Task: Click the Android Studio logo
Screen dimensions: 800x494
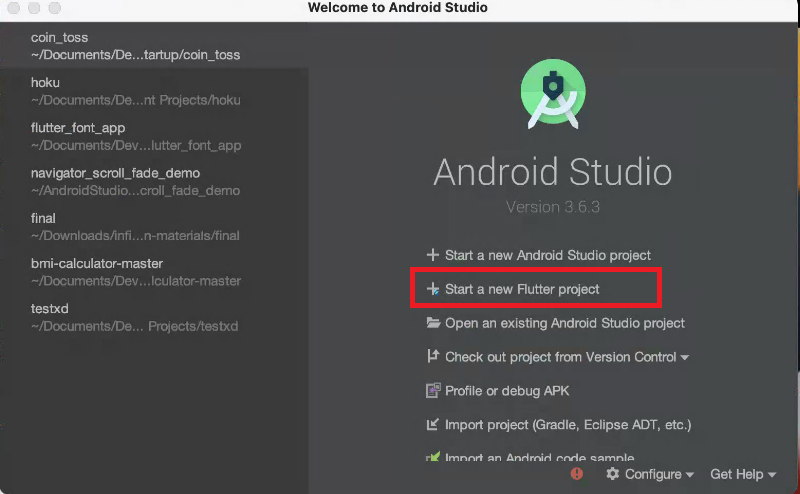Action: pos(553,94)
